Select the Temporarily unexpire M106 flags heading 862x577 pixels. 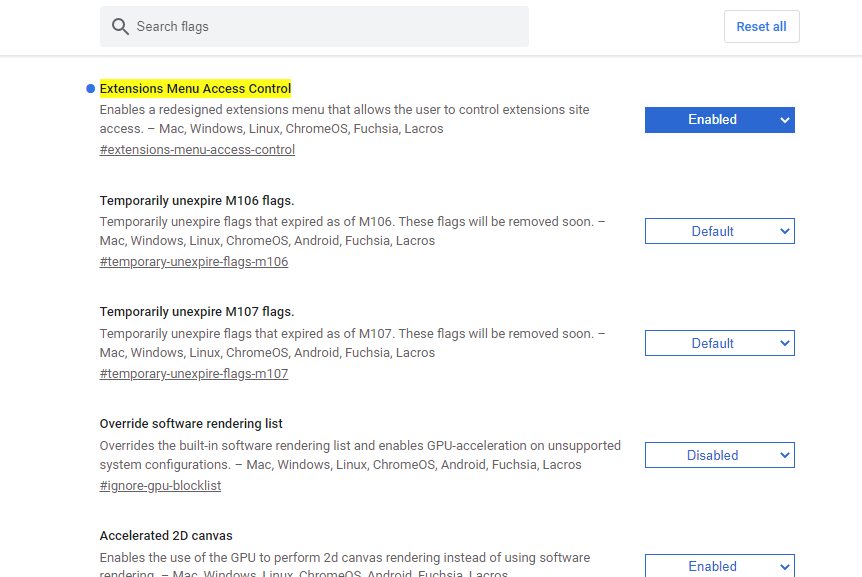tap(196, 200)
